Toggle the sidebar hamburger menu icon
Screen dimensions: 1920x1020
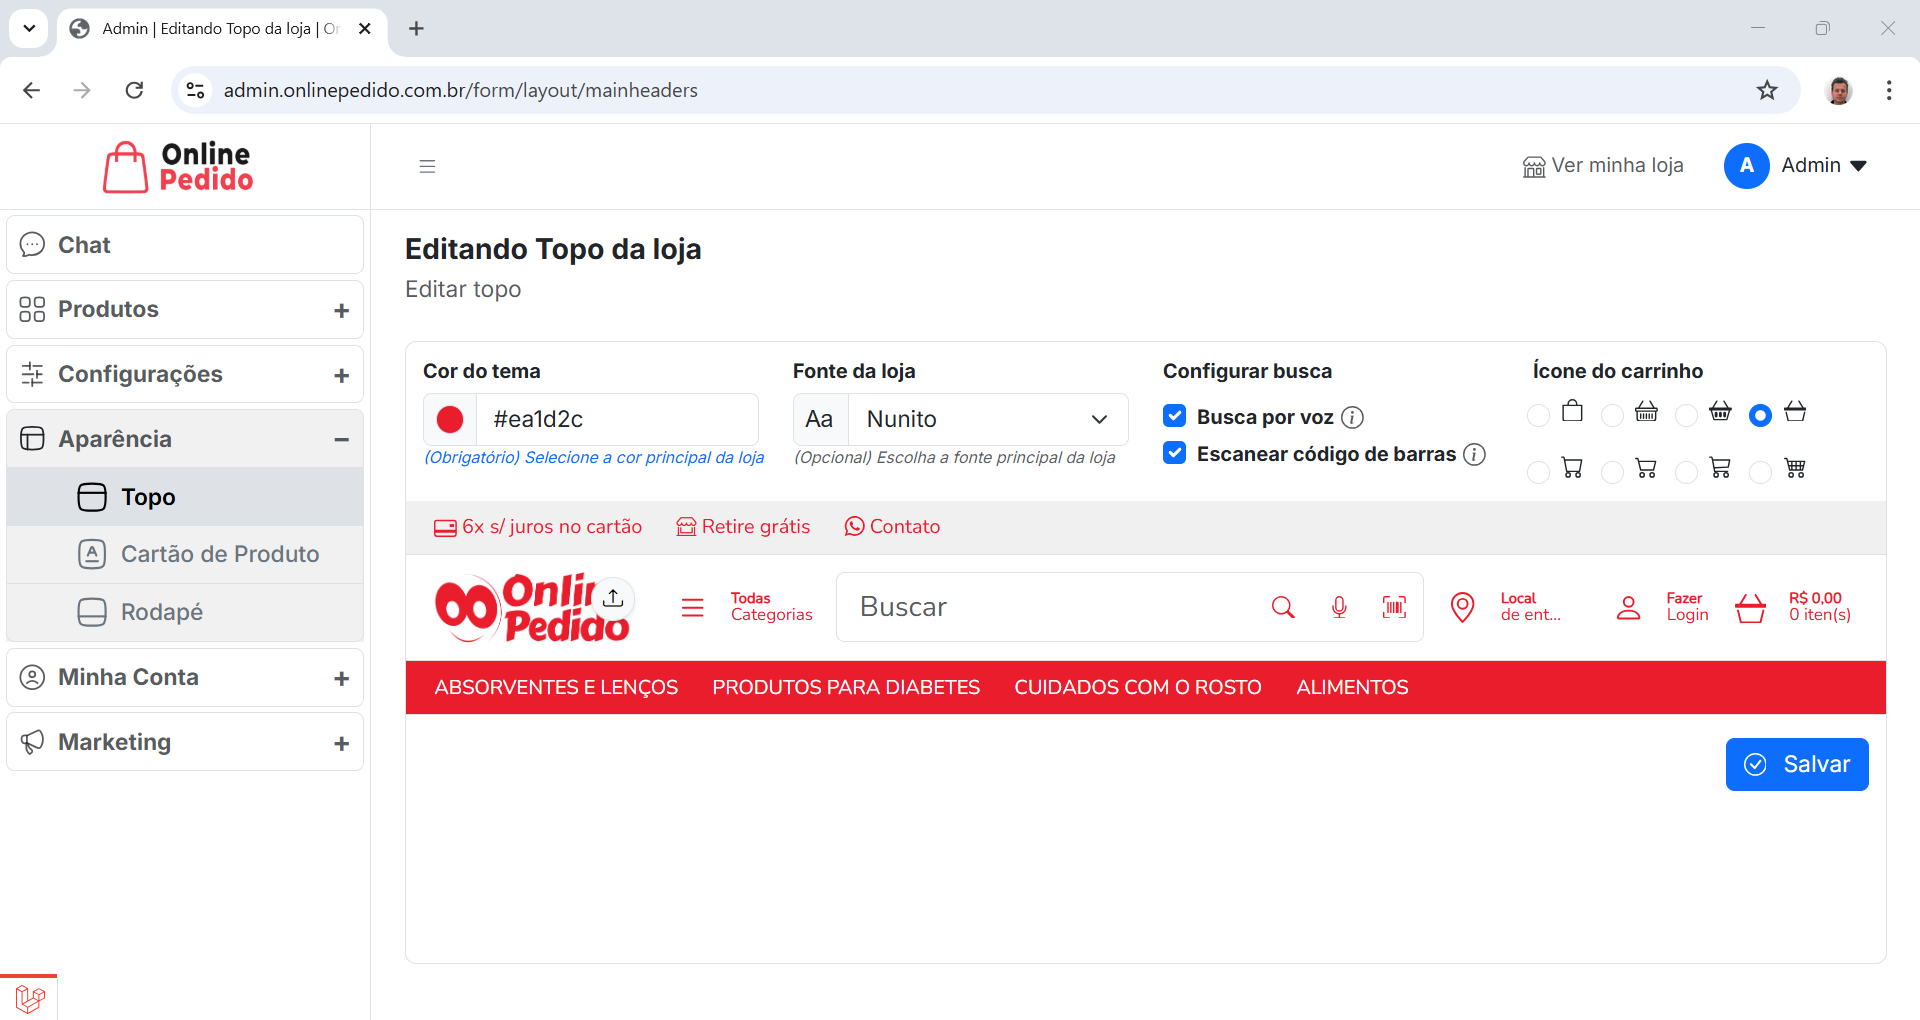point(427,166)
